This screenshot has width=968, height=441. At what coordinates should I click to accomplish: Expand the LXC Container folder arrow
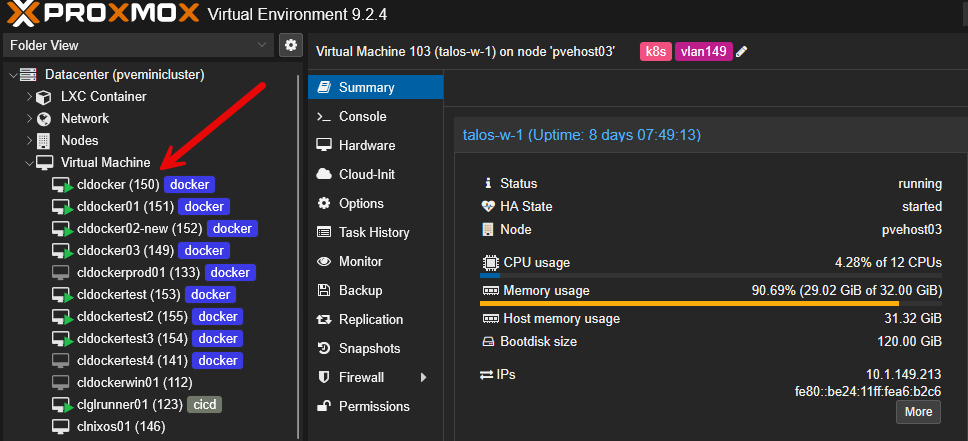[x=28, y=97]
